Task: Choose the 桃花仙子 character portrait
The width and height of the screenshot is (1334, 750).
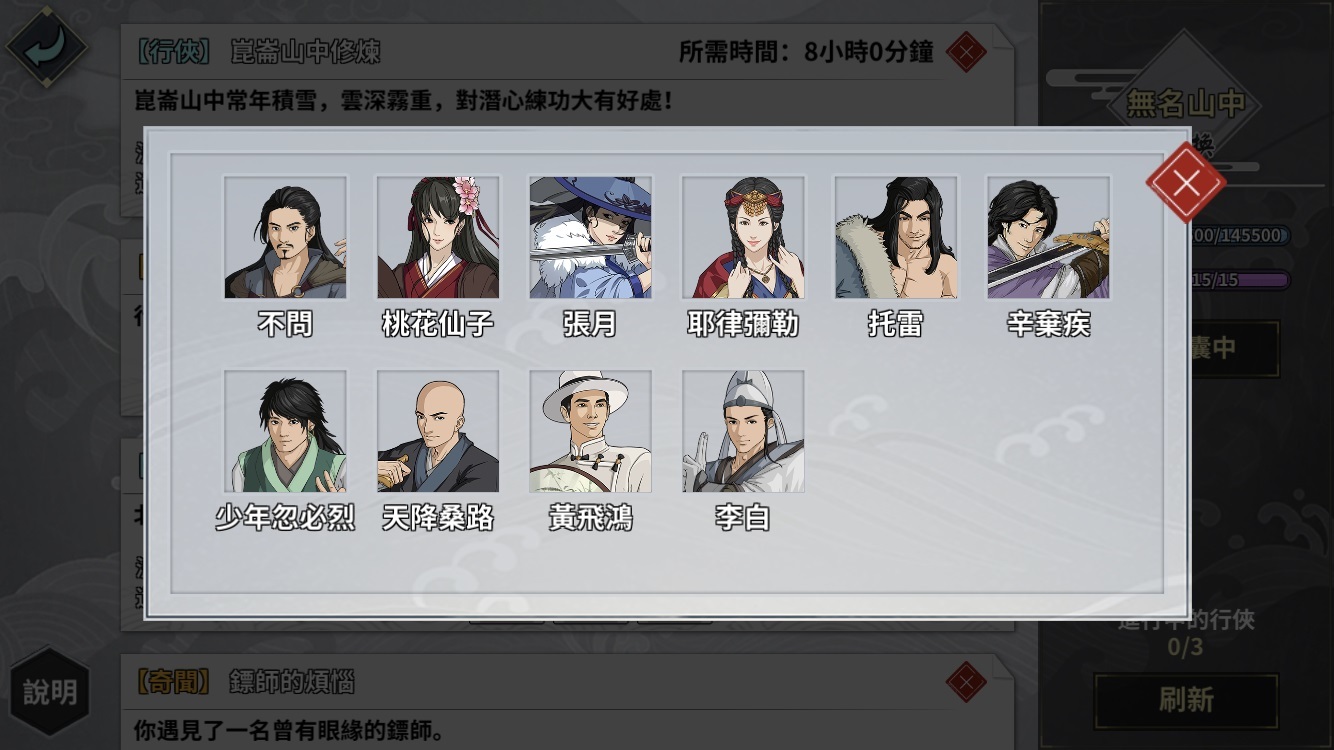Action: coord(438,238)
